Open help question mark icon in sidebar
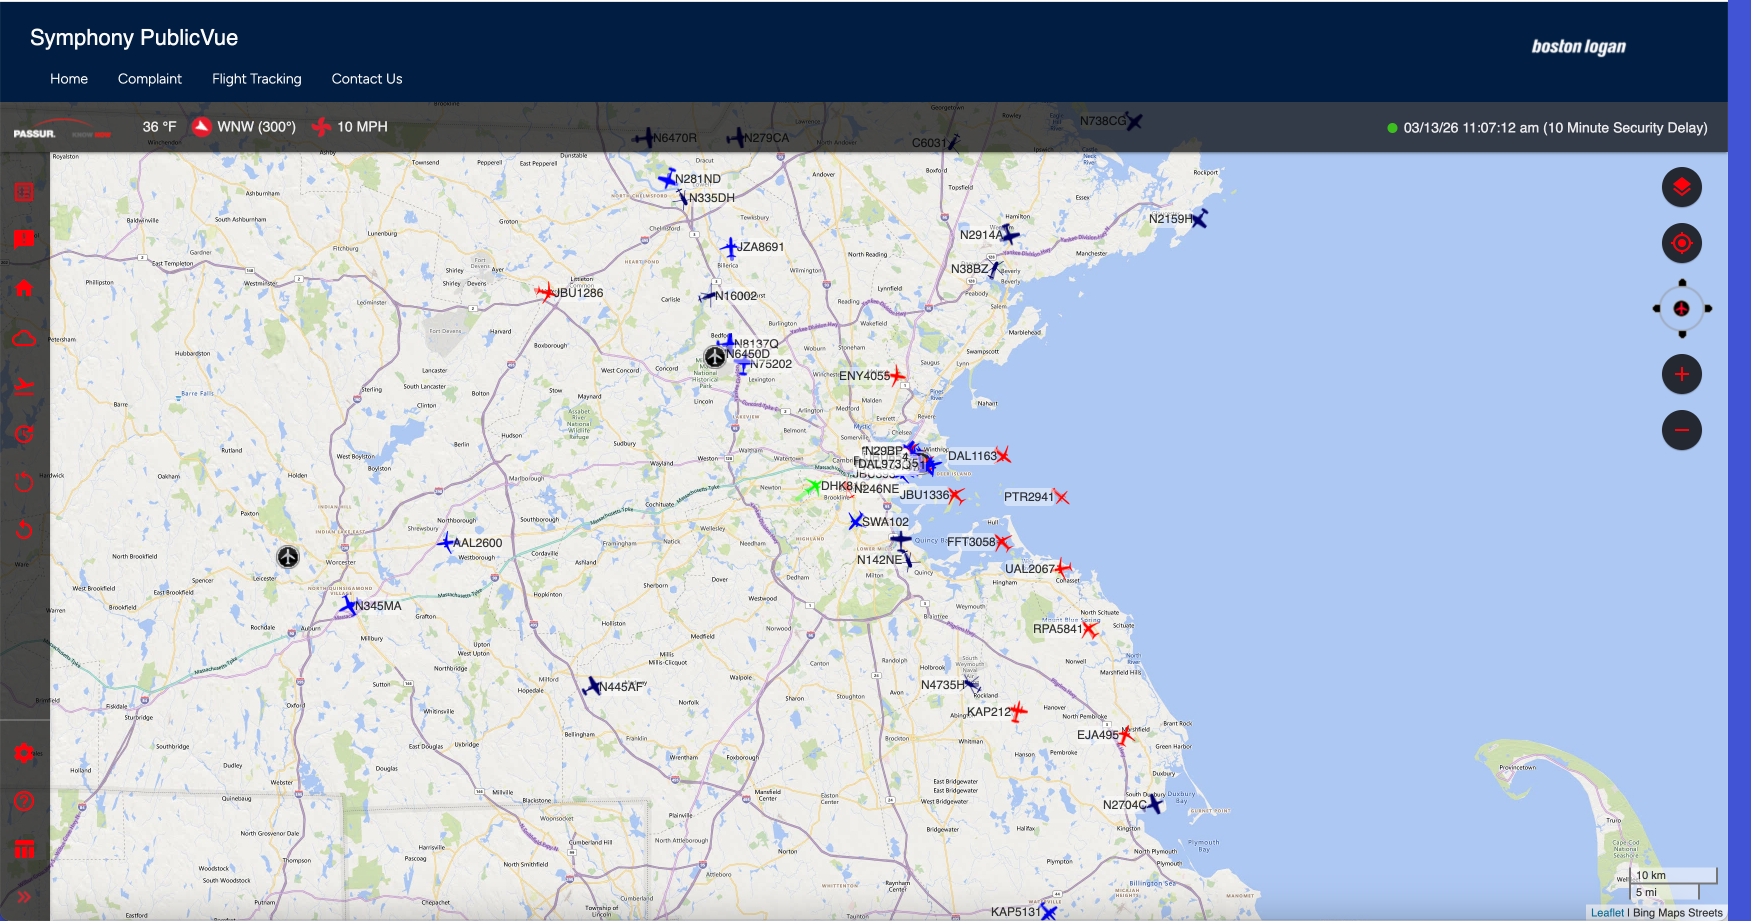The width and height of the screenshot is (1751, 921). [24, 801]
